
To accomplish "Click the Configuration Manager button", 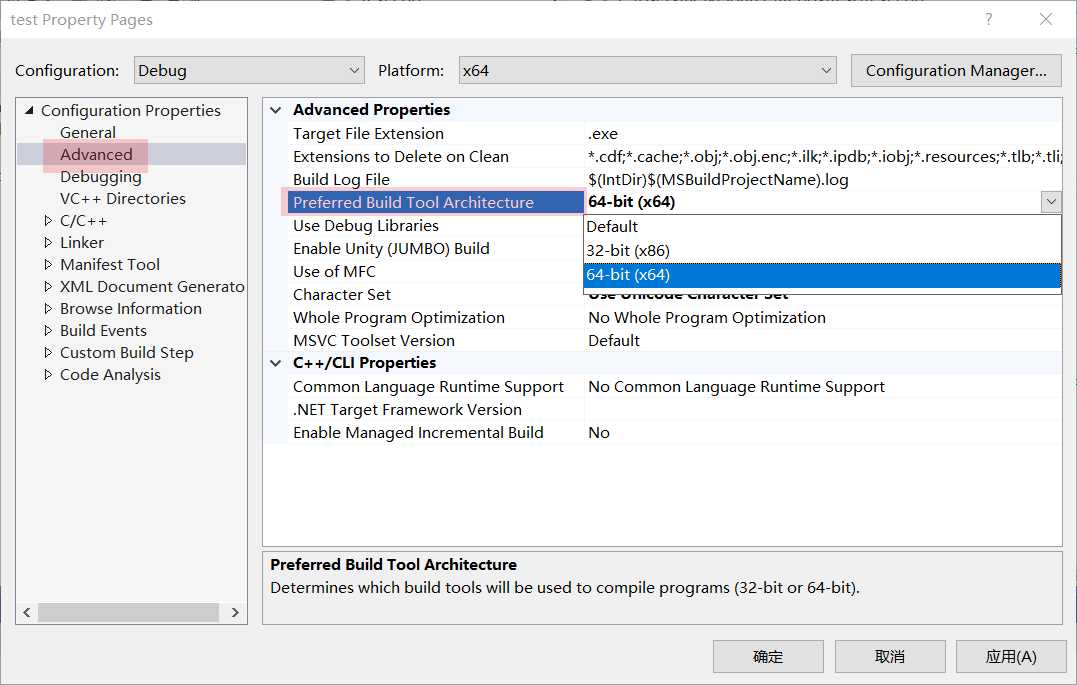I will tap(955, 71).
